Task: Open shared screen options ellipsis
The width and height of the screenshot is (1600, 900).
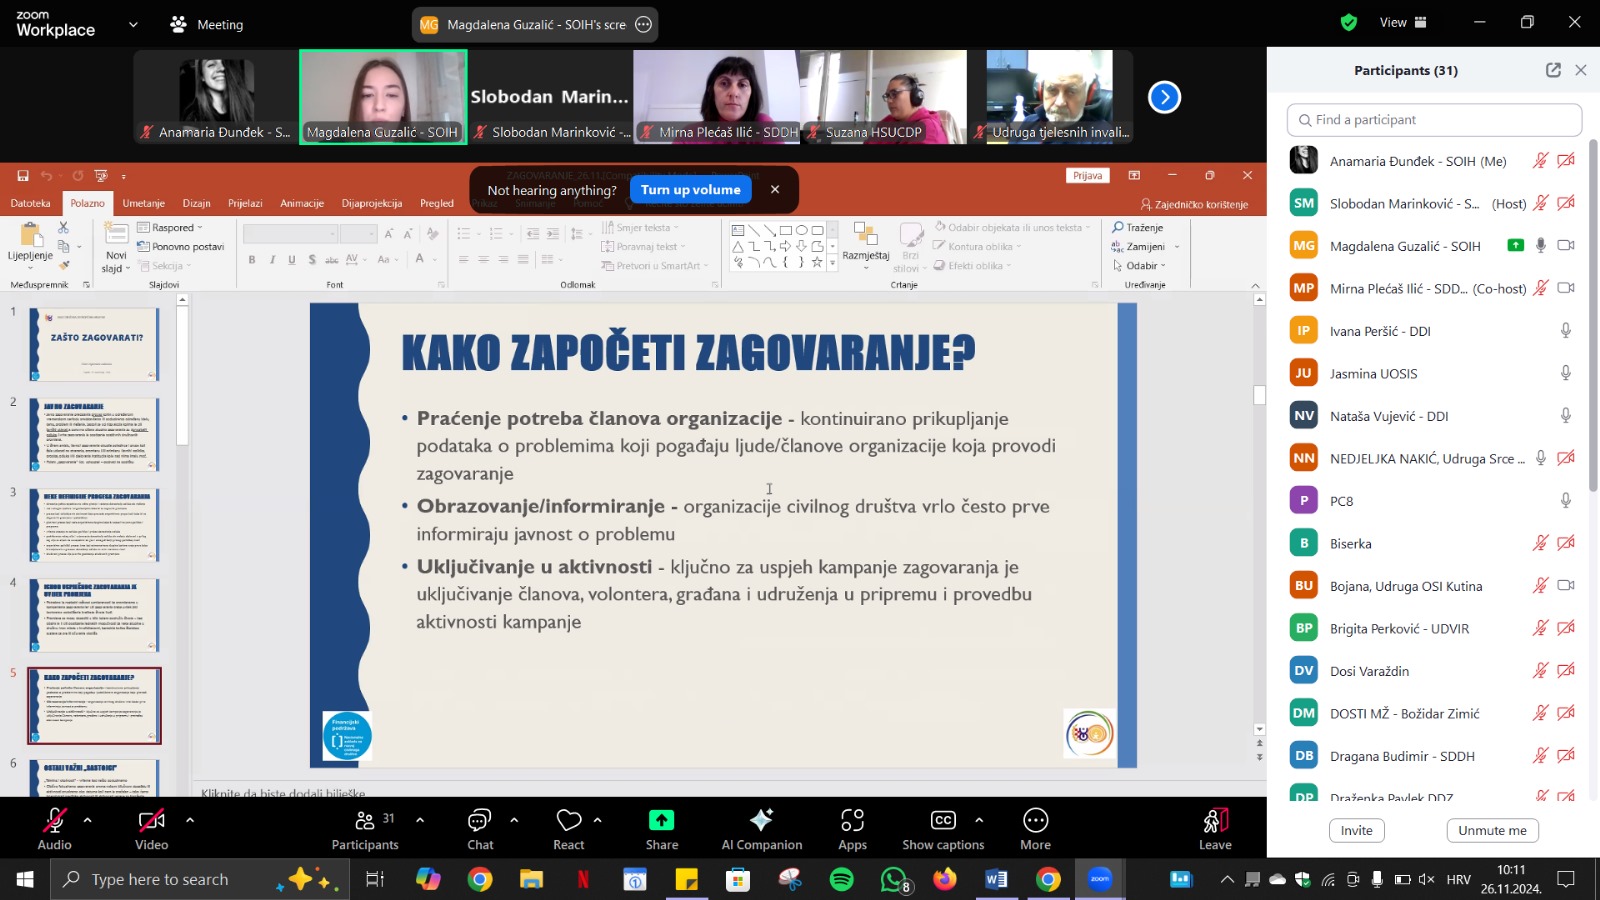Action: click(x=644, y=25)
